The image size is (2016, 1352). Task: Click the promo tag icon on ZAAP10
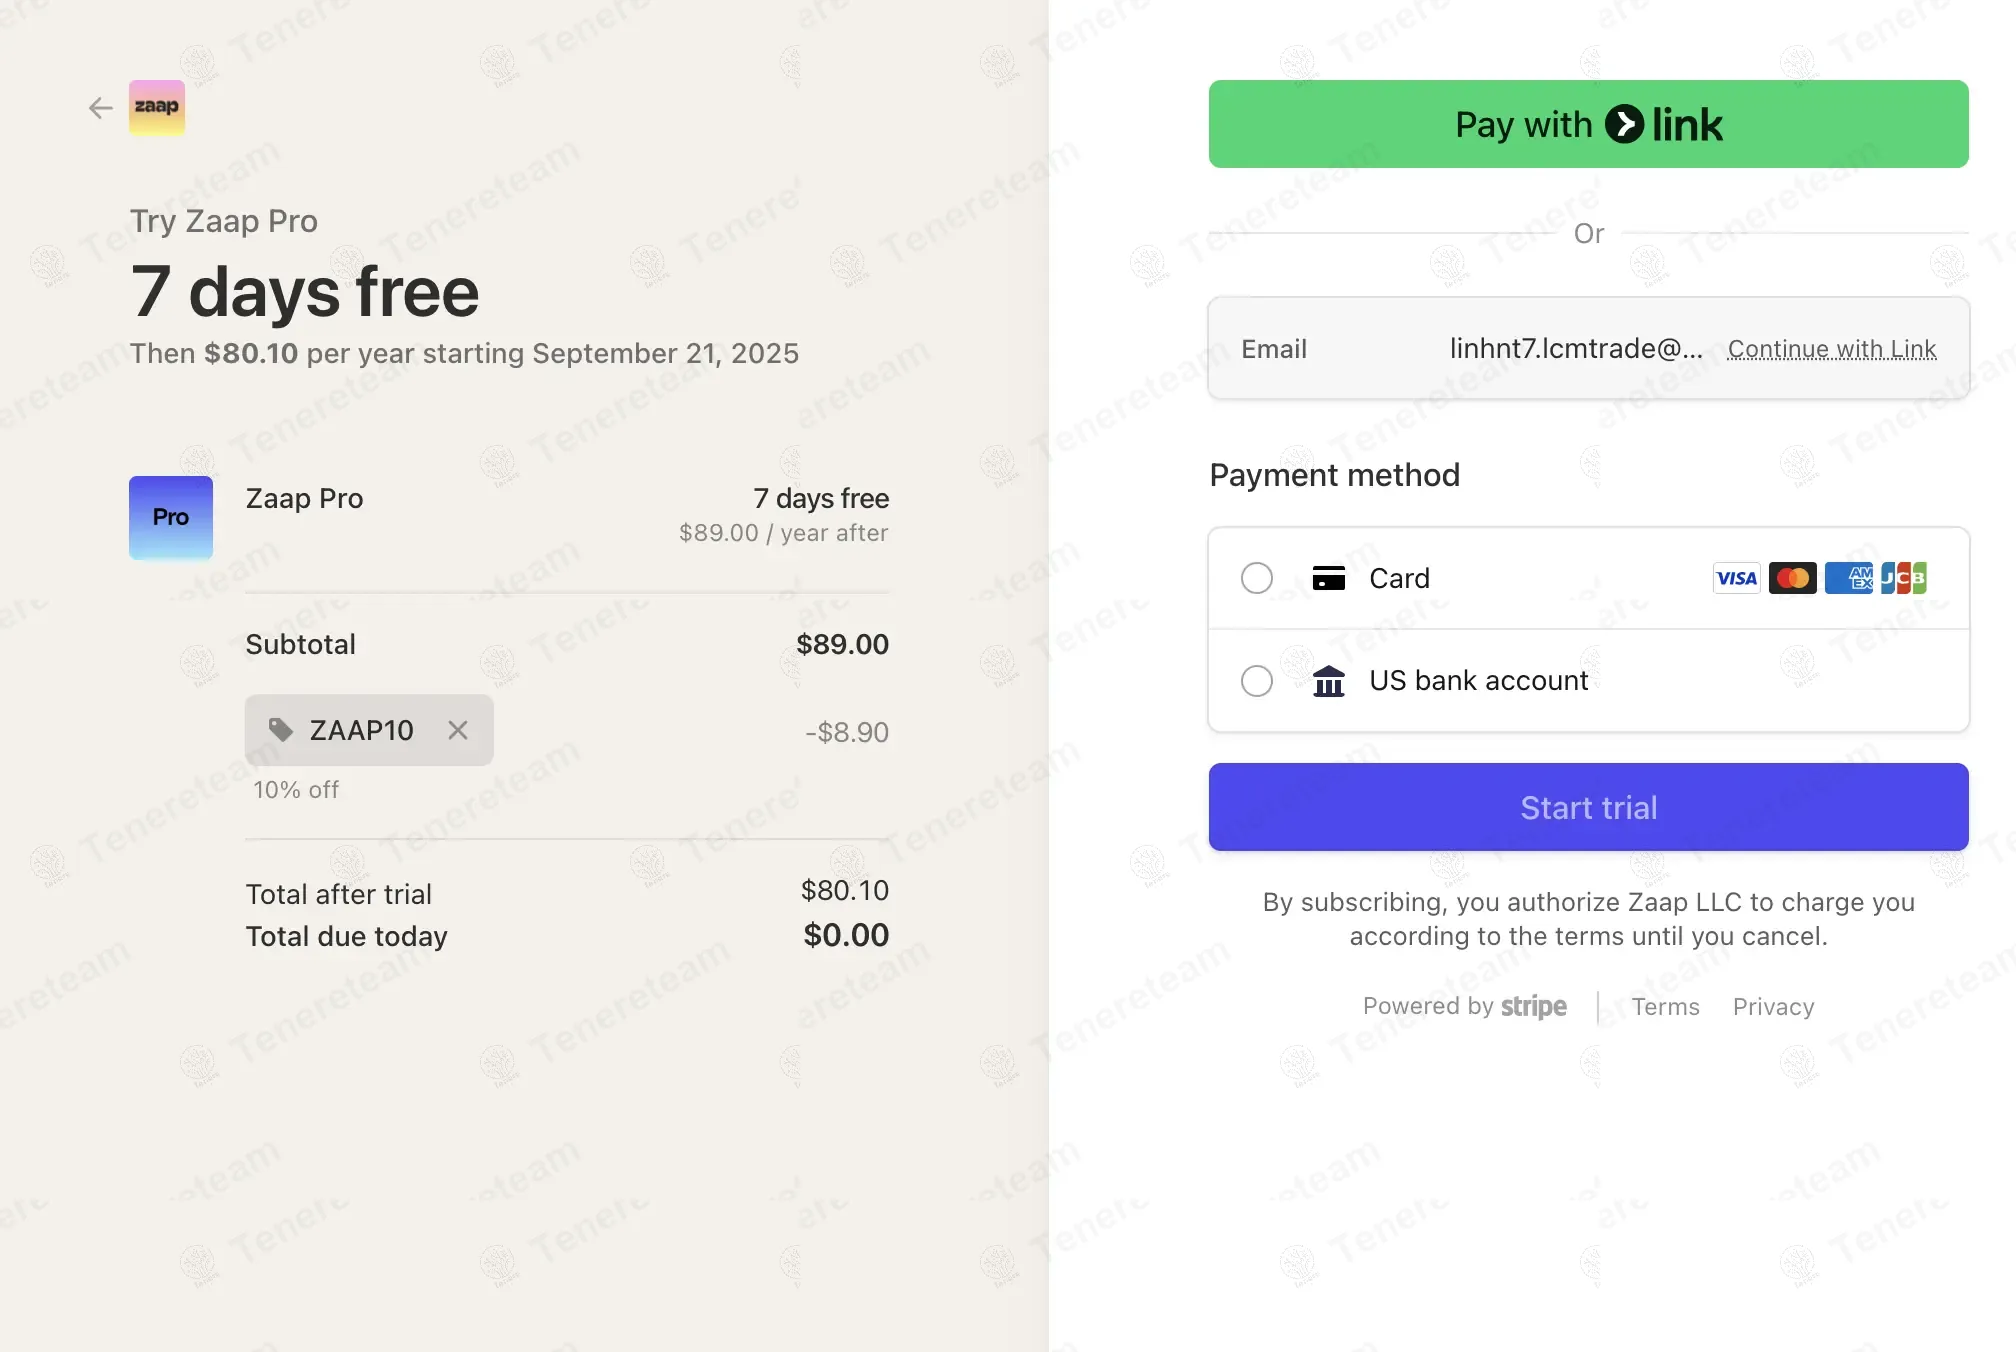281,730
